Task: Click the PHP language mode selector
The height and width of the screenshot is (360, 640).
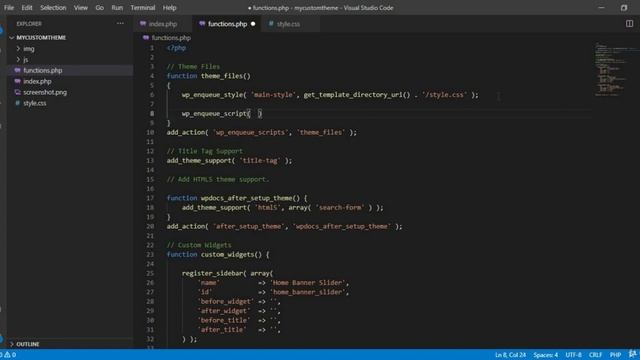Action: [x=615, y=355]
